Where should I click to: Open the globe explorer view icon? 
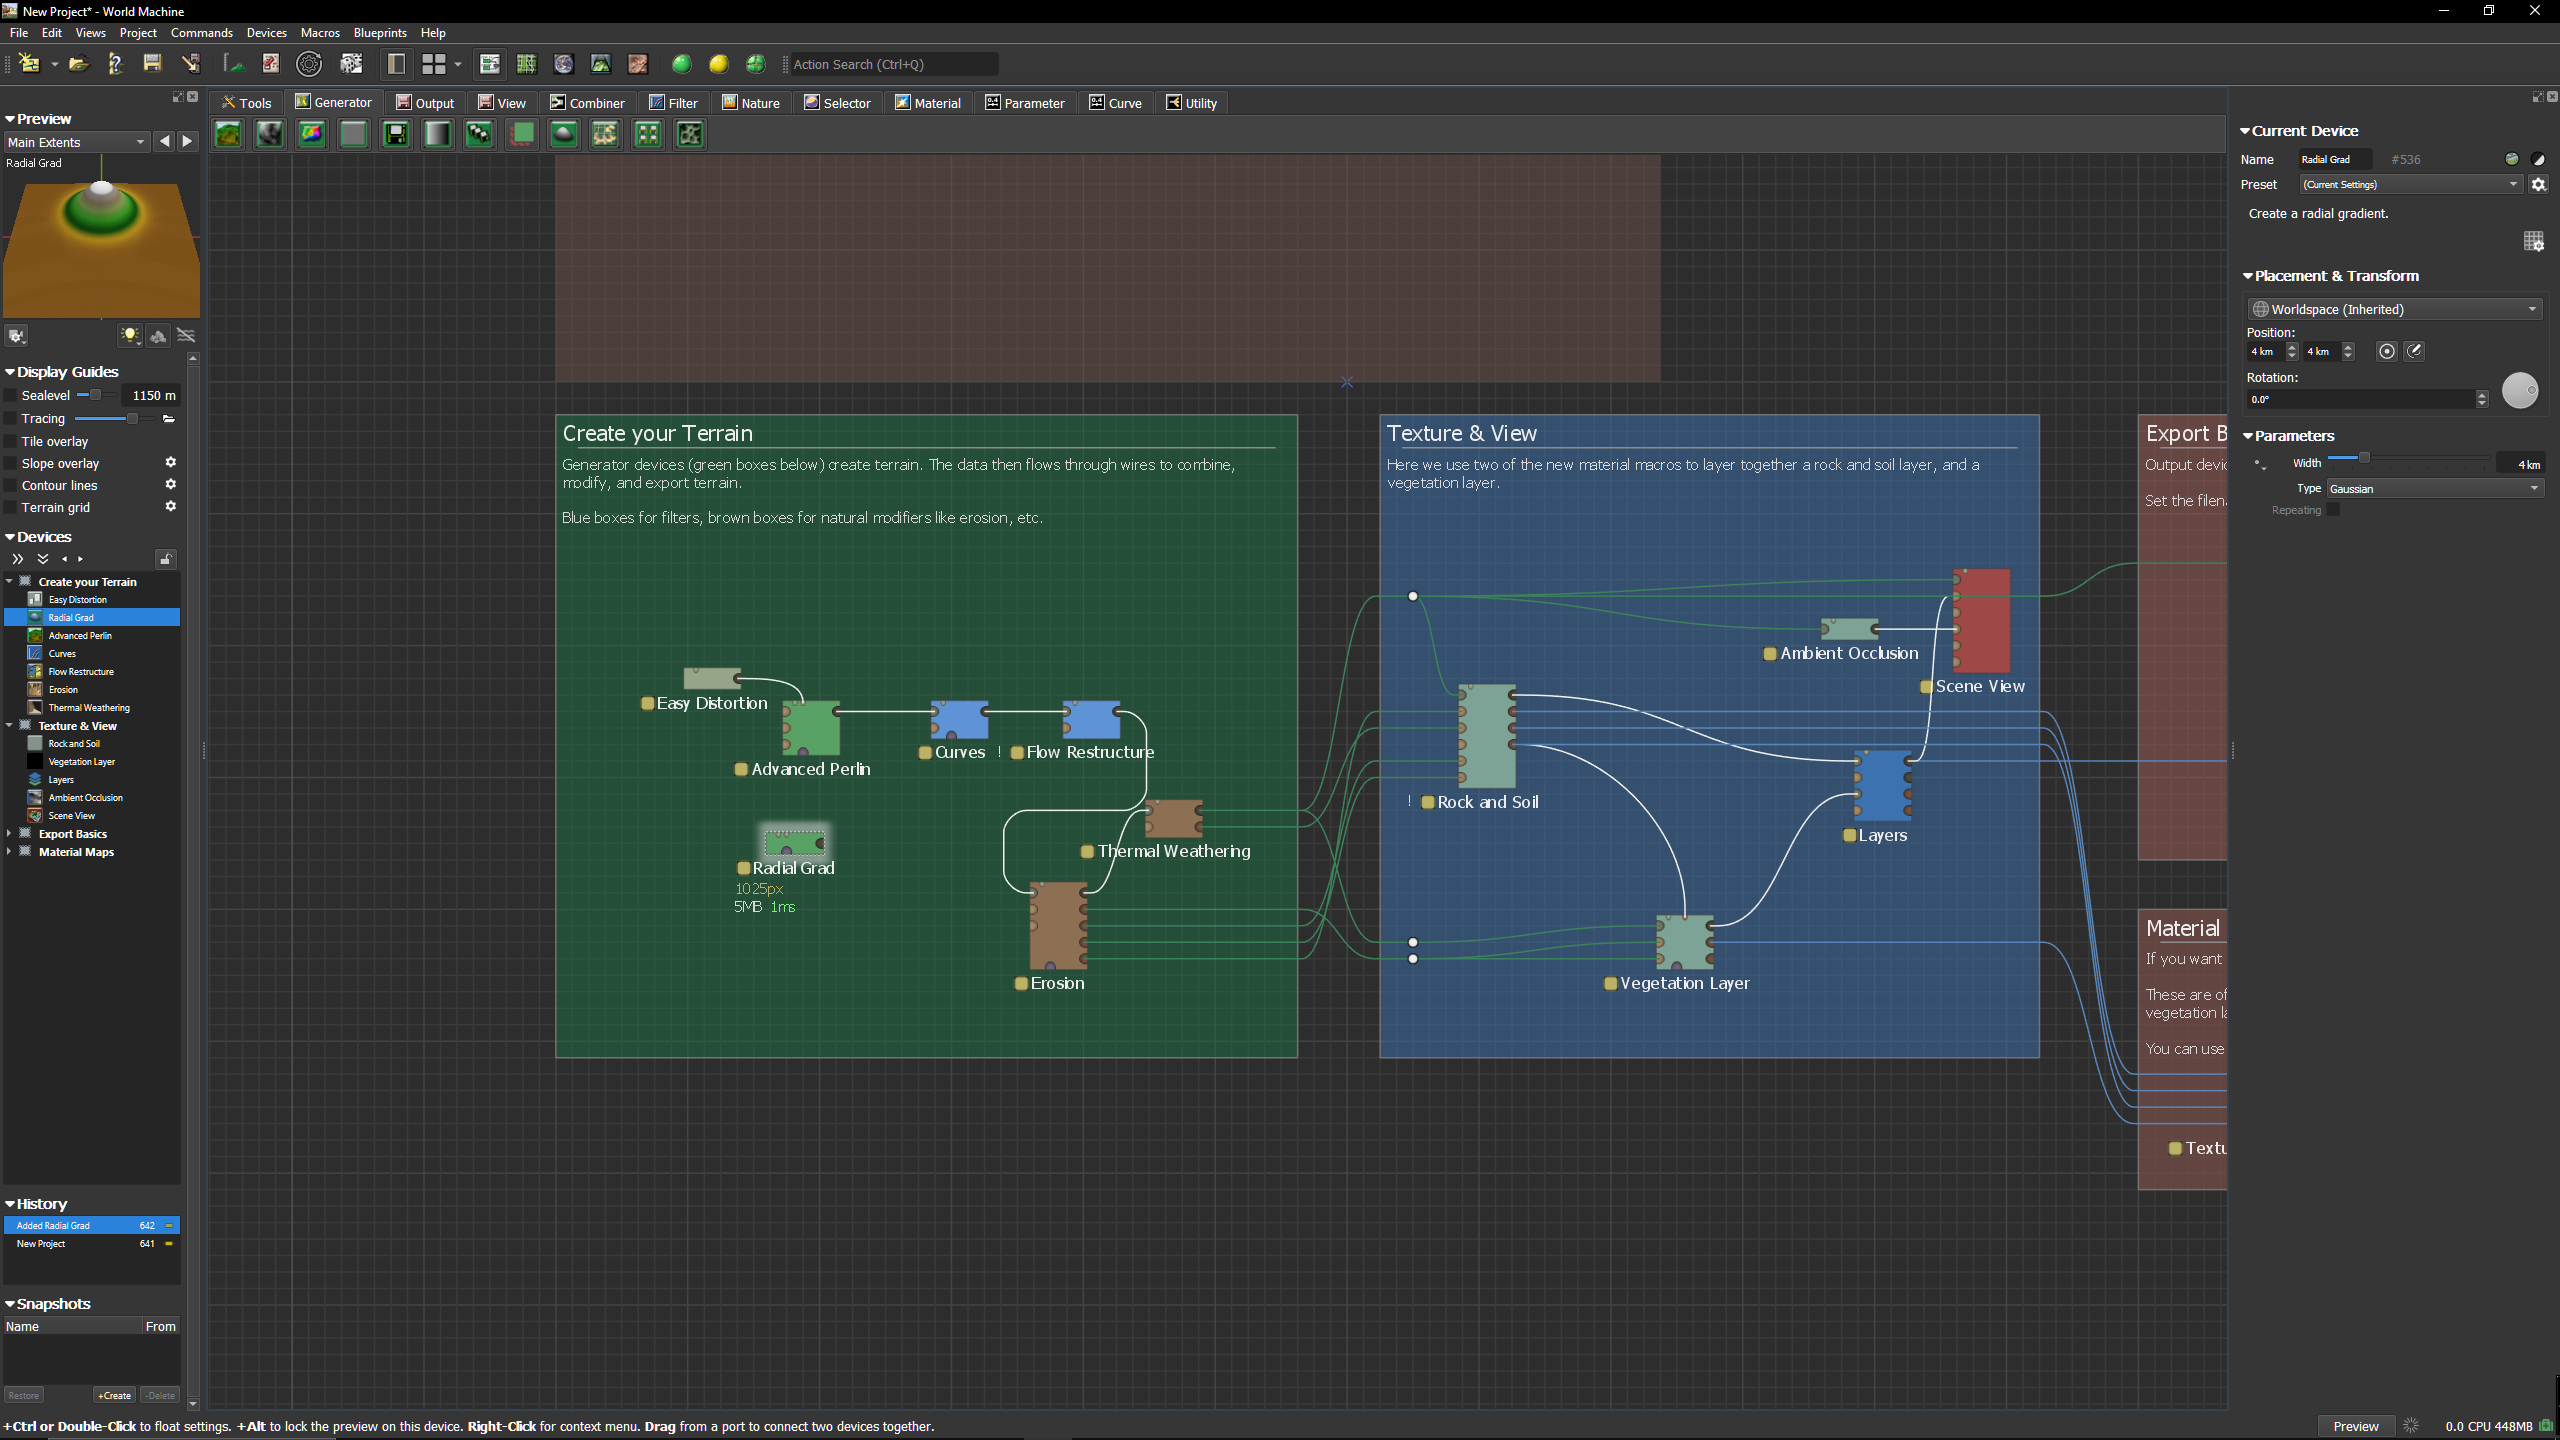pyautogui.click(x=564, y=64)
